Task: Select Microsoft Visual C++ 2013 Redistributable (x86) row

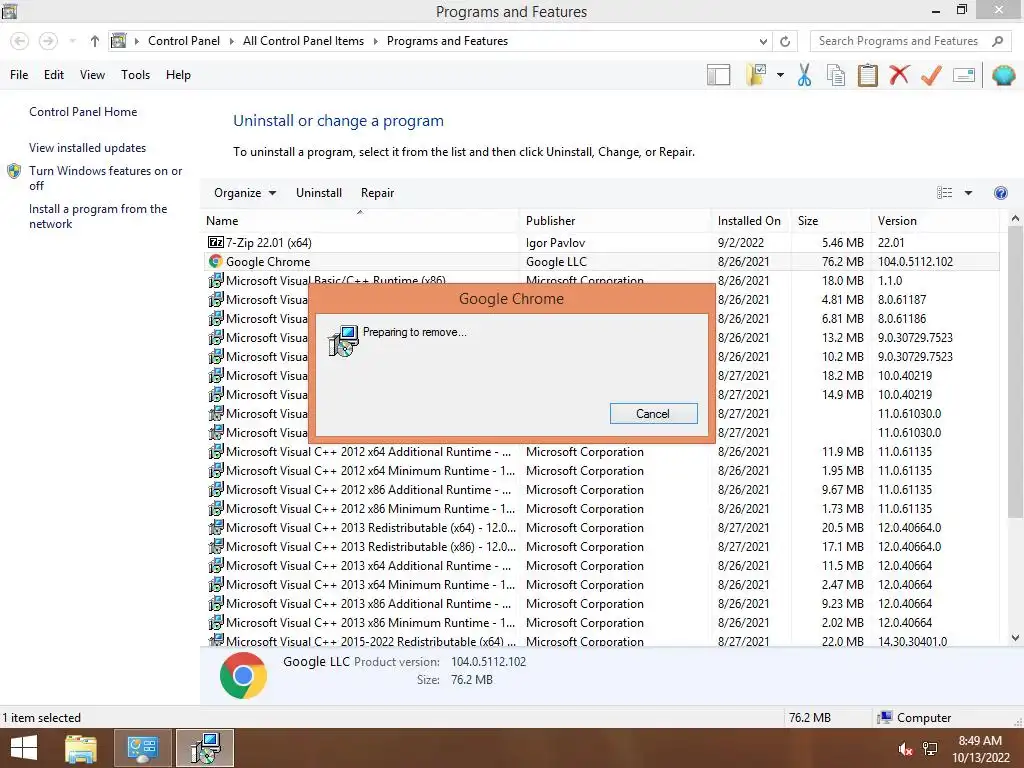Action: (600, 547)
